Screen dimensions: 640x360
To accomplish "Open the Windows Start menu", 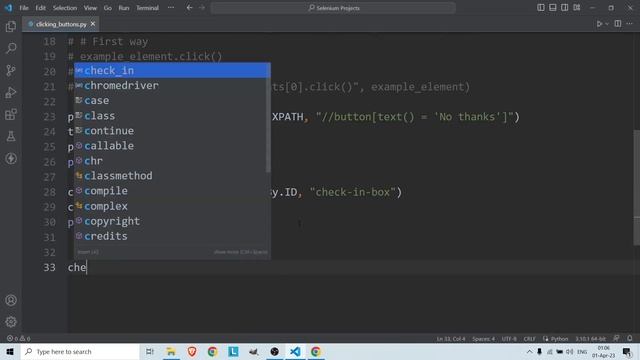I will [10, 351].
